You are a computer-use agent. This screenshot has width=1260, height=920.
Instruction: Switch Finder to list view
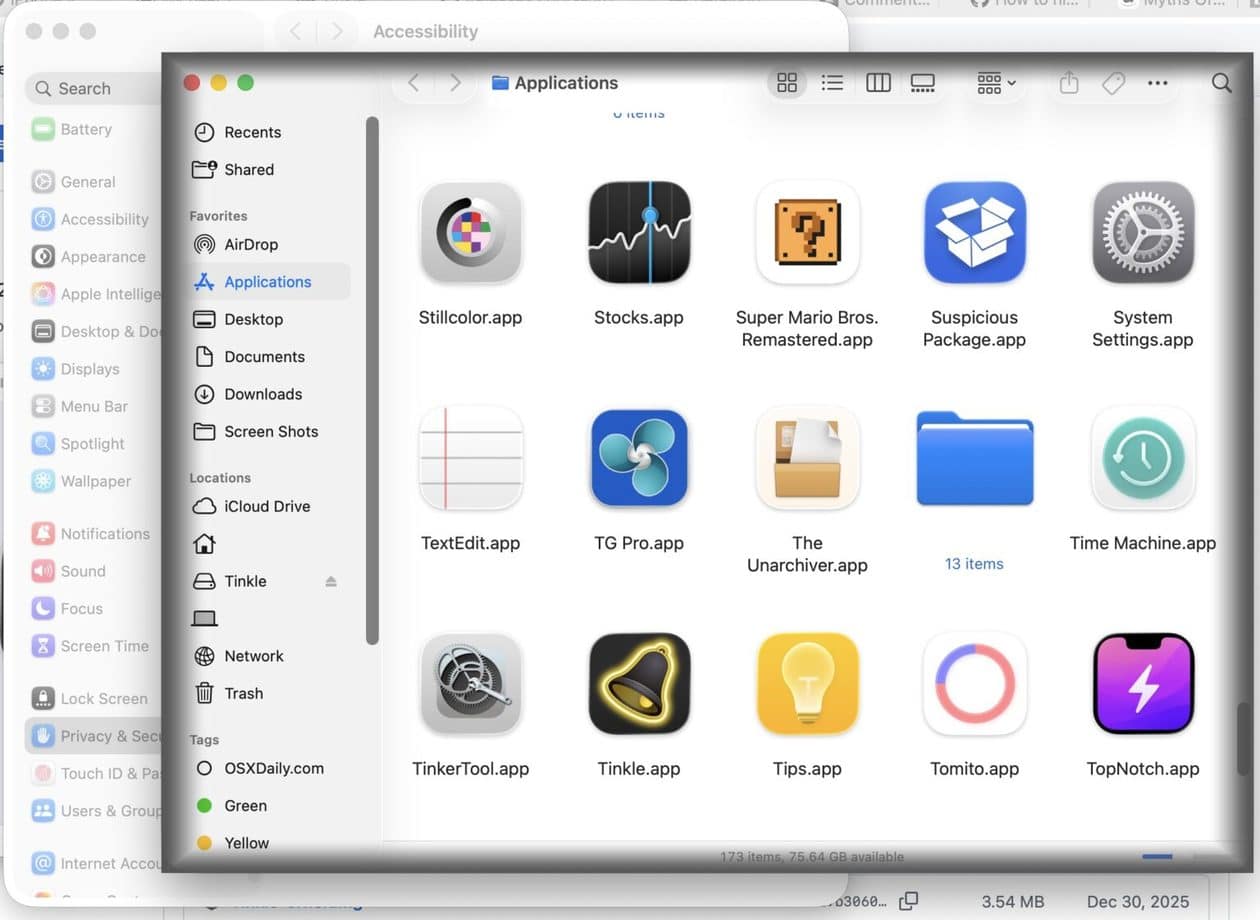832,83
